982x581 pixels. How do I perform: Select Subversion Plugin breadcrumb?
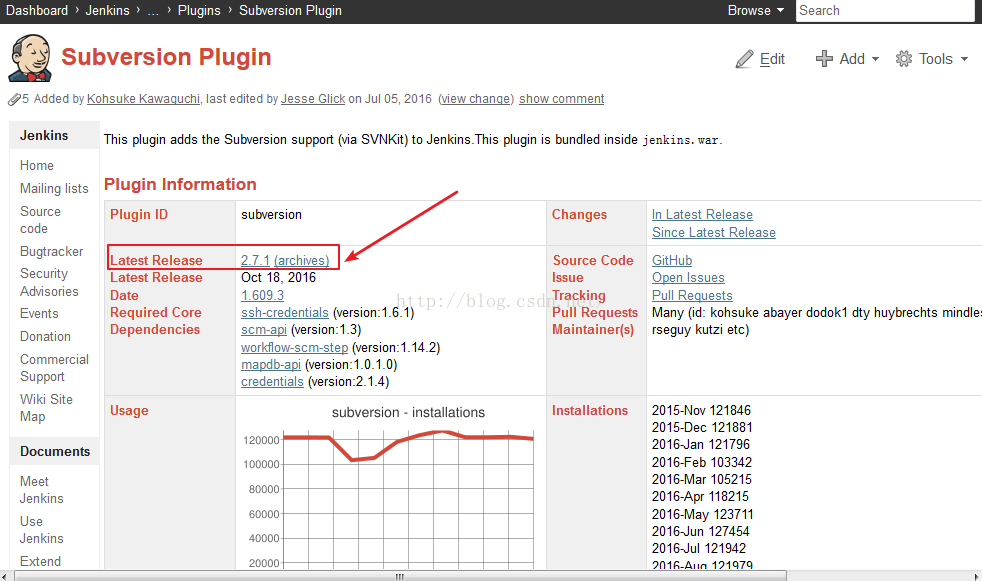(x=291, y=11)
